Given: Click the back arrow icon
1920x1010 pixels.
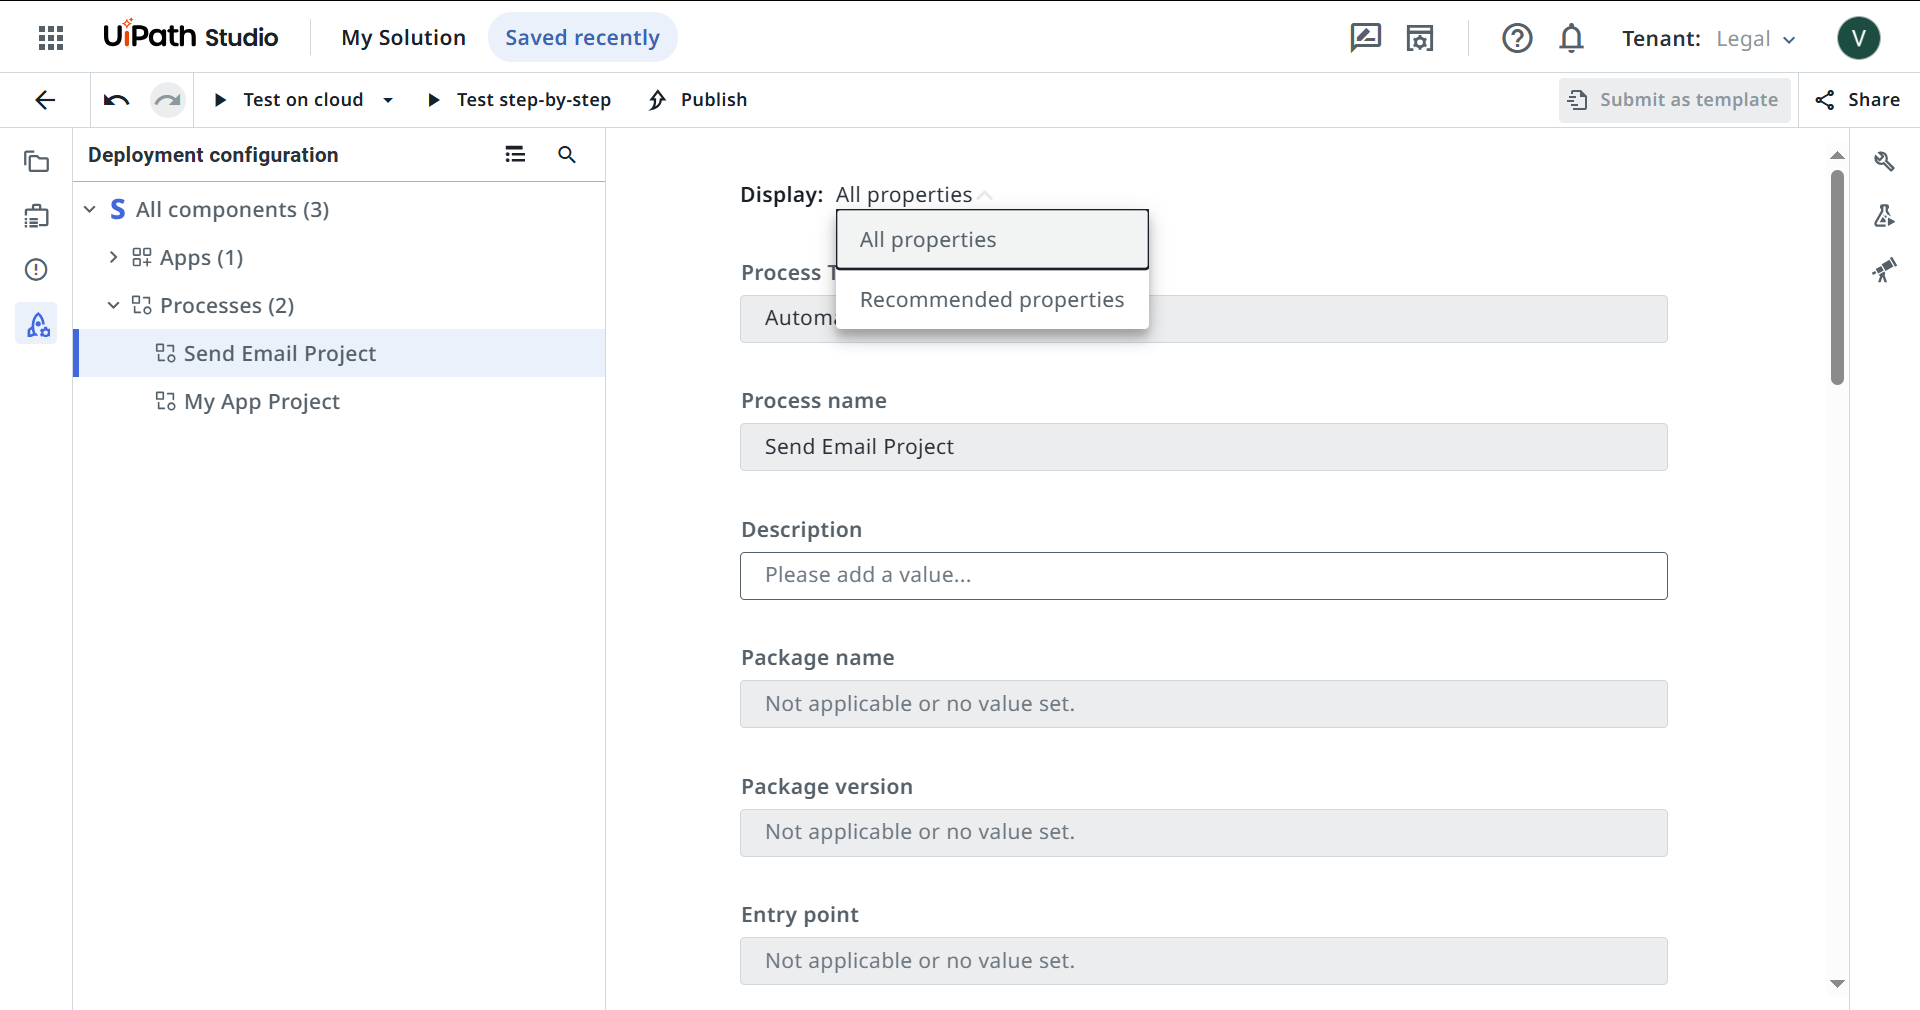Looking at the screenshot, I should (x=45, y=100).
